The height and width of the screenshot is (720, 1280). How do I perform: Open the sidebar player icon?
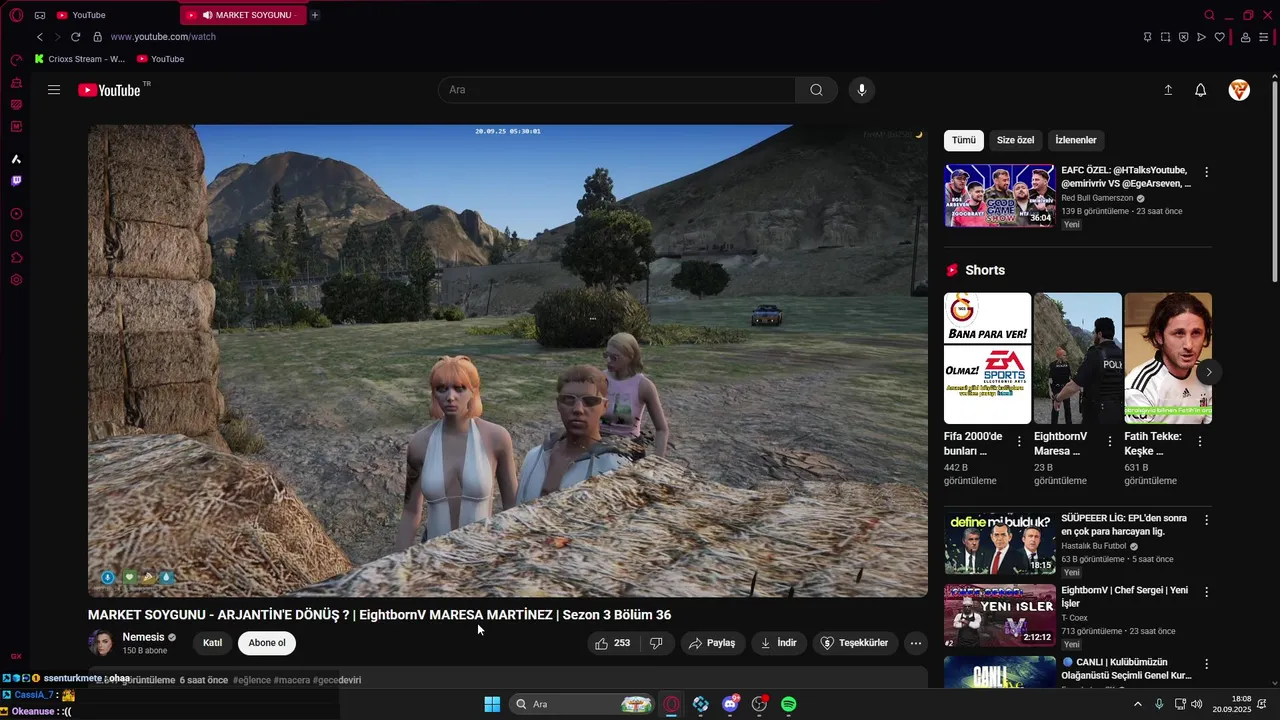16,214
